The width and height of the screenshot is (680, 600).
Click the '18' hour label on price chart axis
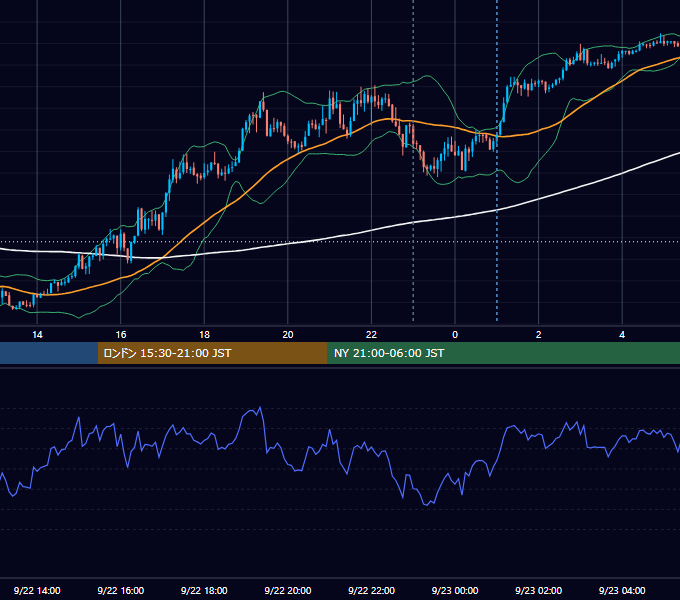pyautogui.click(x=204, y=335)
